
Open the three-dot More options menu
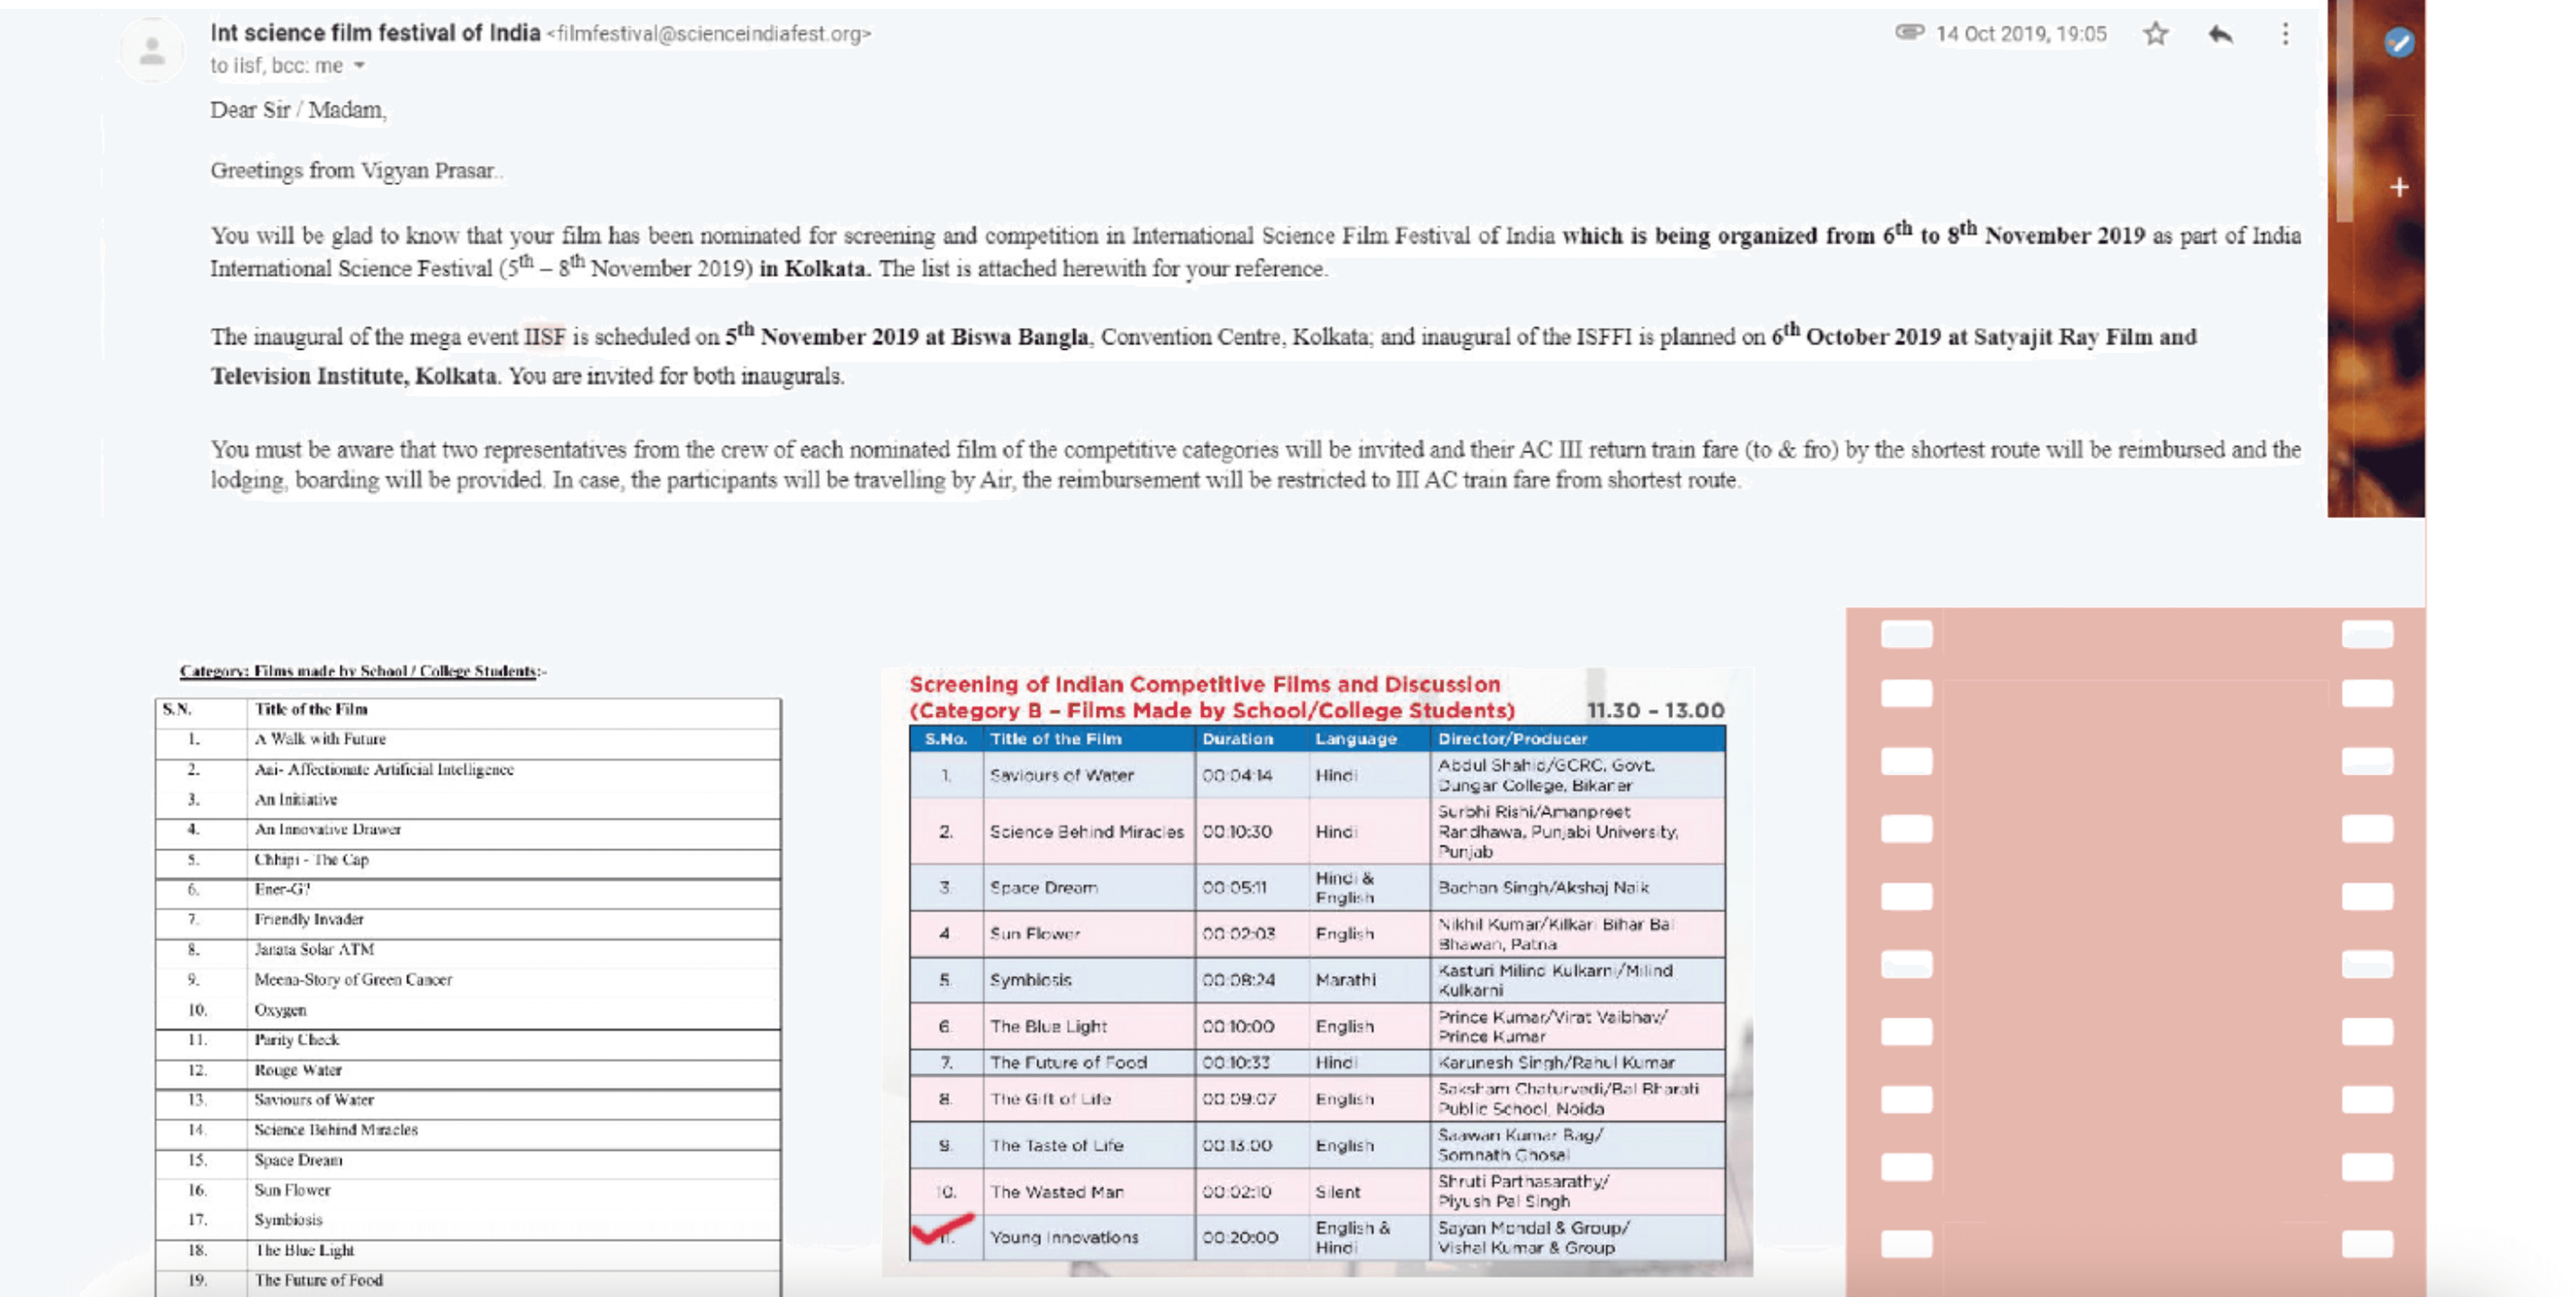pyautogui.click(x=2285, y=34)
